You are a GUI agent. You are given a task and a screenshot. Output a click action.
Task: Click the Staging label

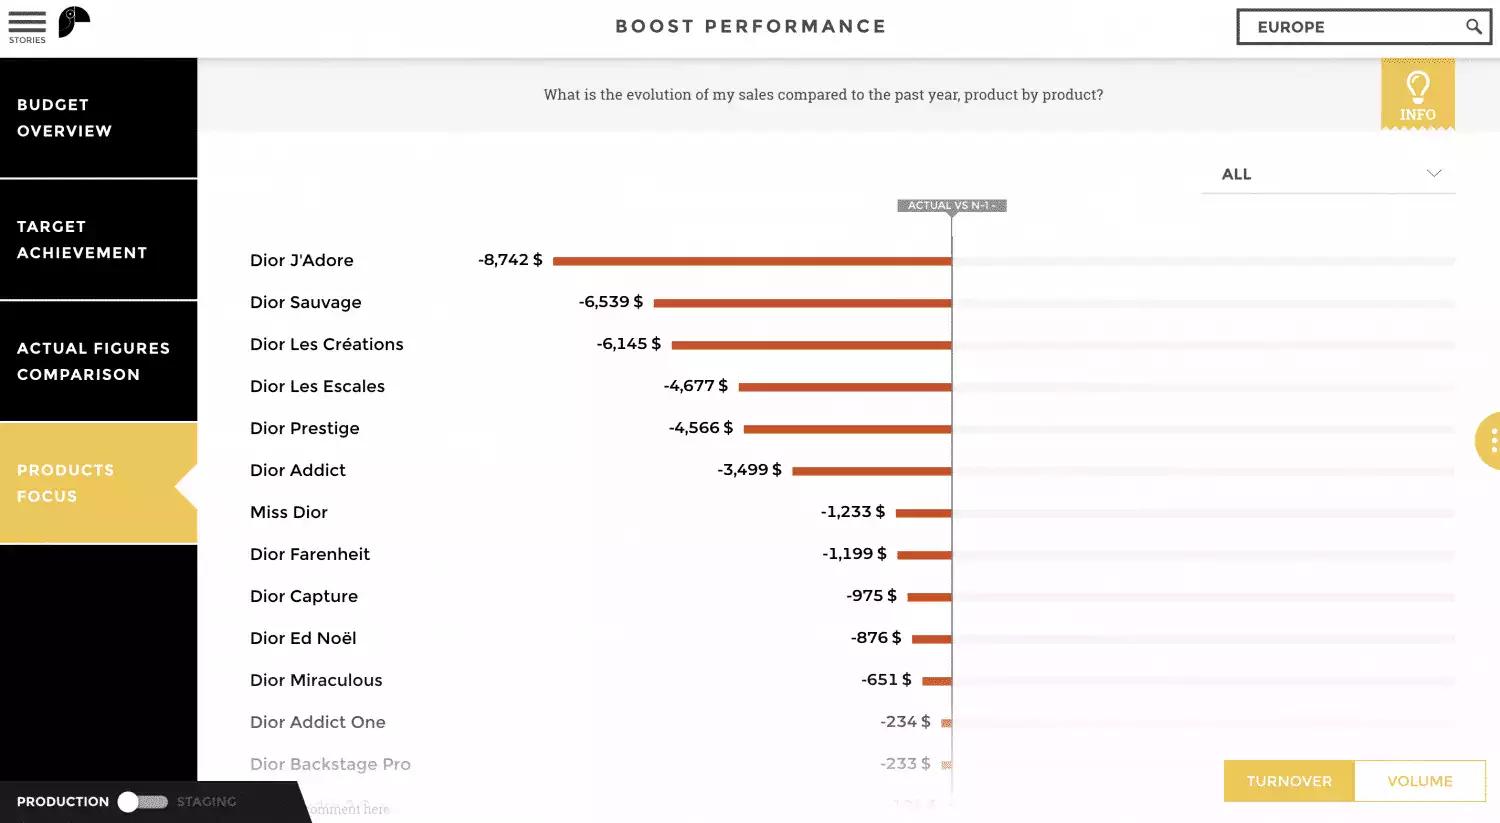coord(207,802)
